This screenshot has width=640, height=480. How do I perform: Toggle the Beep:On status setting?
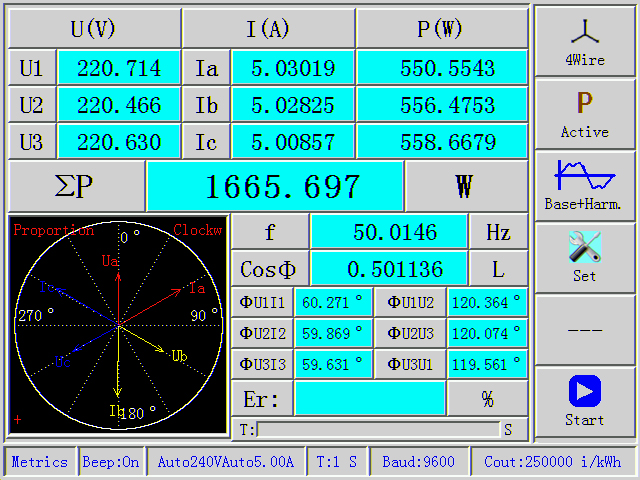[111, 462]
